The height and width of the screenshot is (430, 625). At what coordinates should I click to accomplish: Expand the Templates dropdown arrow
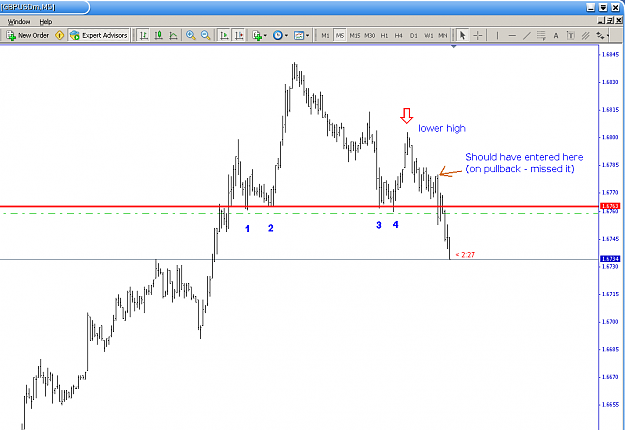[x=307, y=35]
